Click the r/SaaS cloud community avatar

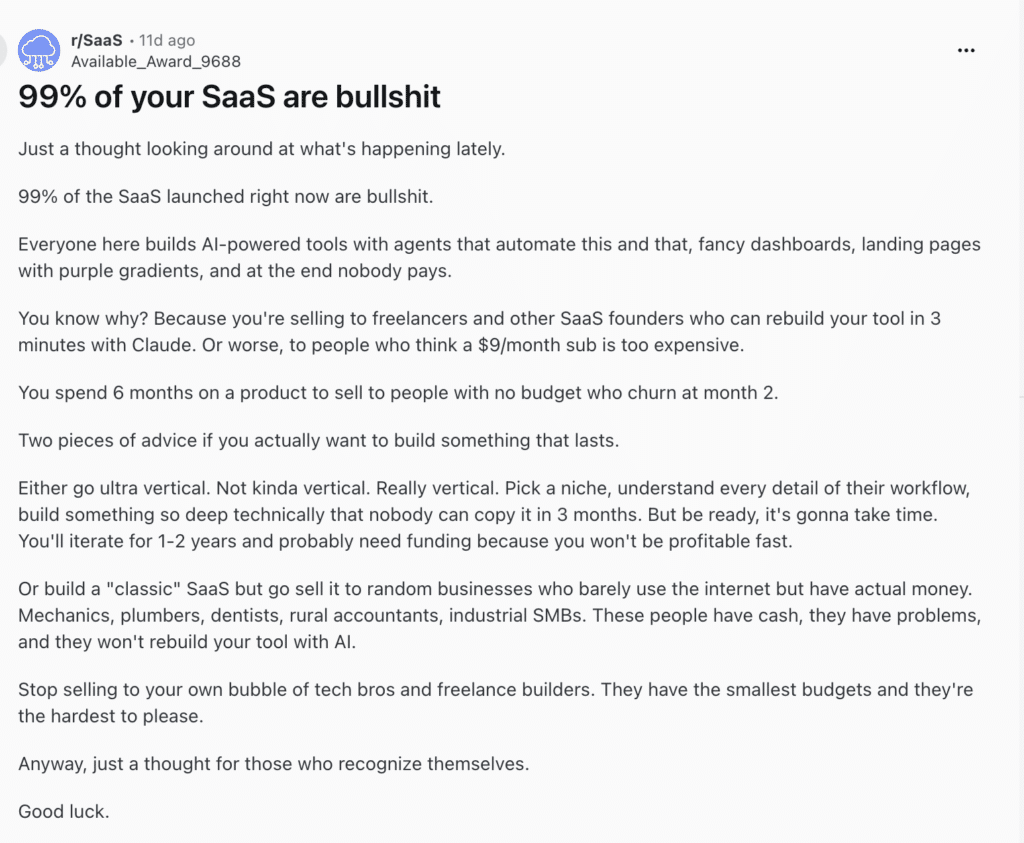point(39,50)
